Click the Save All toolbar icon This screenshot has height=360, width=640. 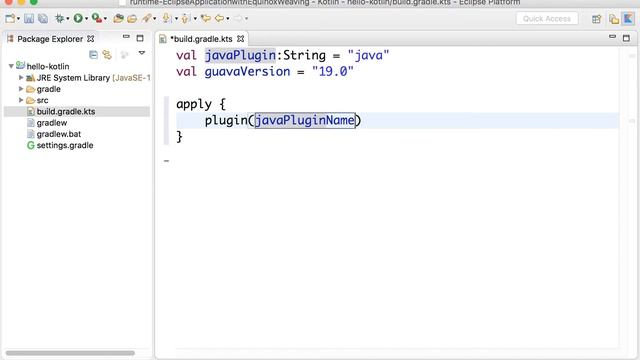(43, 18)
